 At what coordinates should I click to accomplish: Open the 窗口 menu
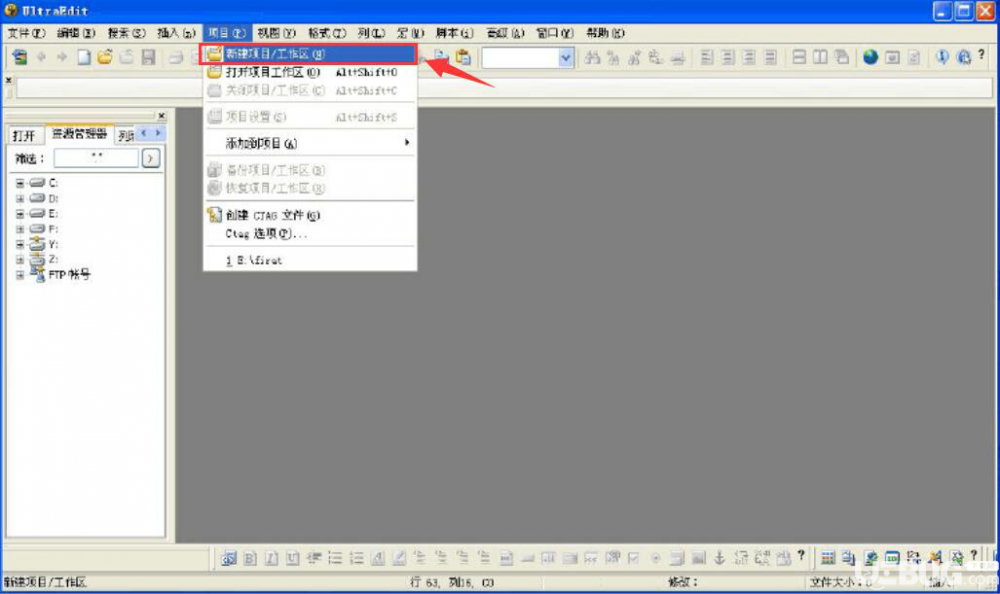pos(554,33)
